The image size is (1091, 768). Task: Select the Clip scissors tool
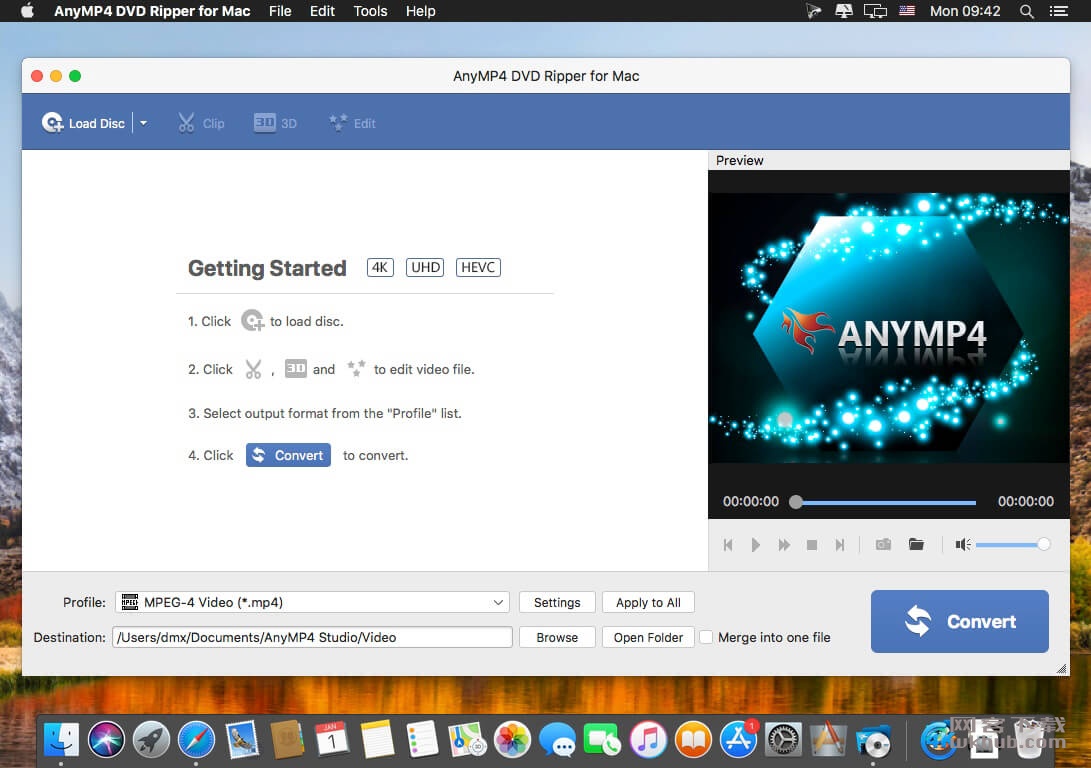click(x=201, y=123)
